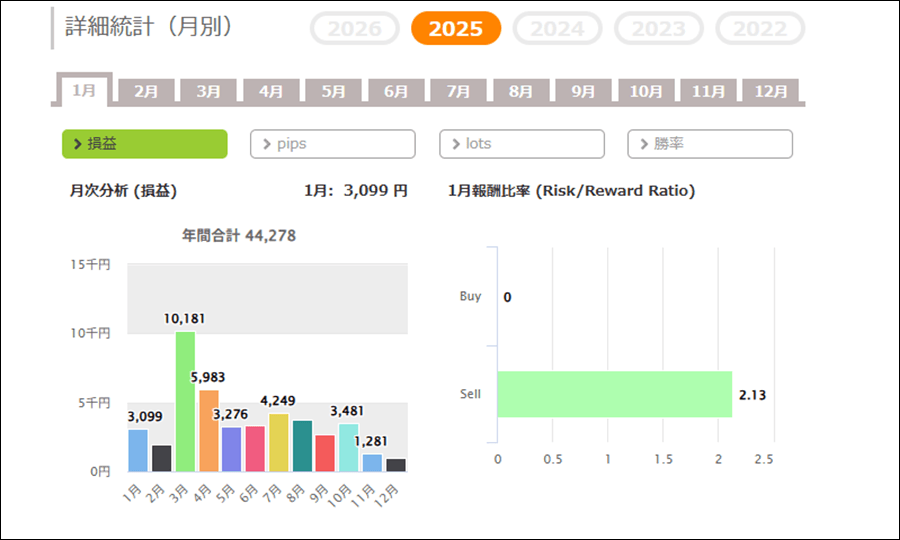Switch to the 9月 tab
The width and height of the screenshot is (900, 540).
[x=583, y=91]
